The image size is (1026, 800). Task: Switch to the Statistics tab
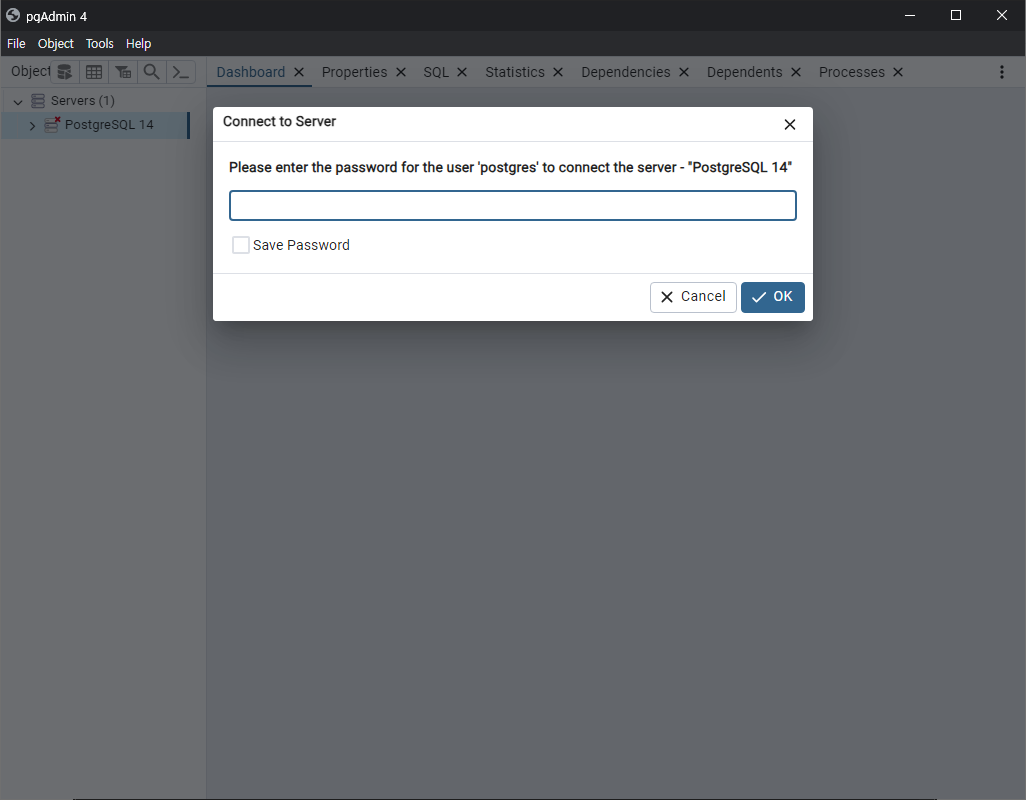tap(514, 72)
